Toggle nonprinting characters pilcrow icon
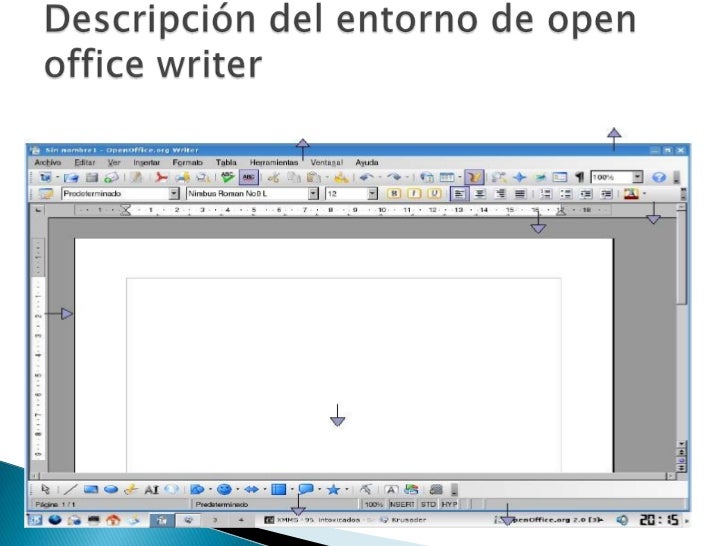This screenshot has height=546, width=728. click(x=579, y=177)
